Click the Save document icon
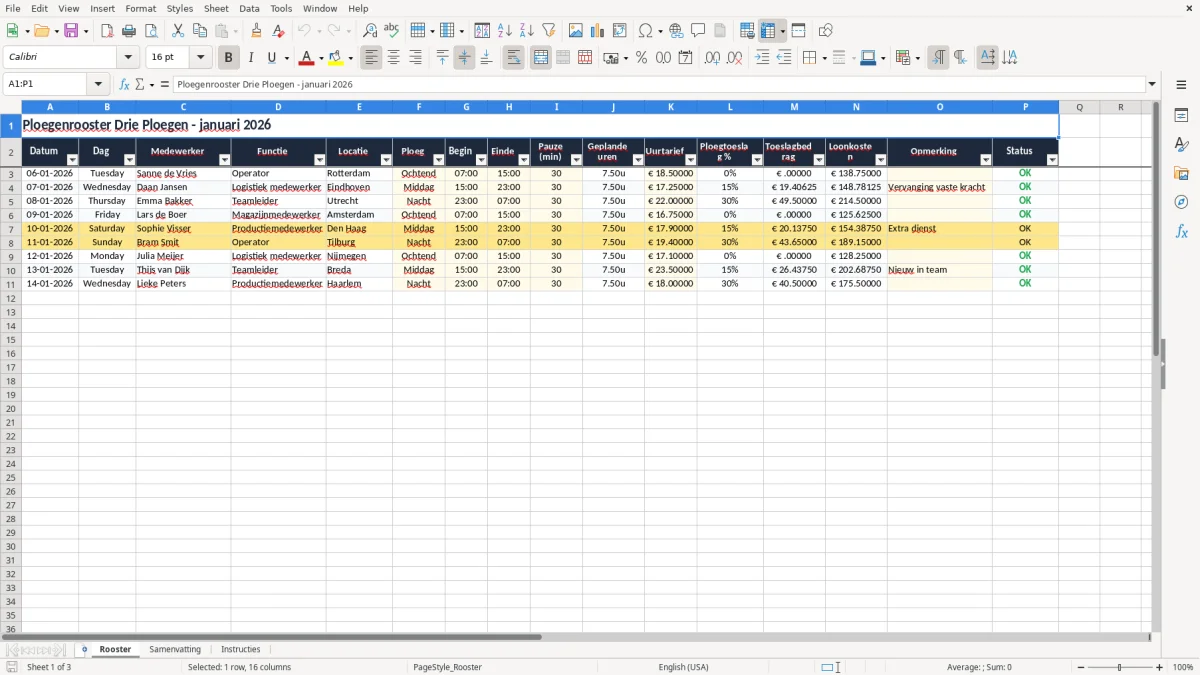The image size is (1200, 675). (71, 31)
